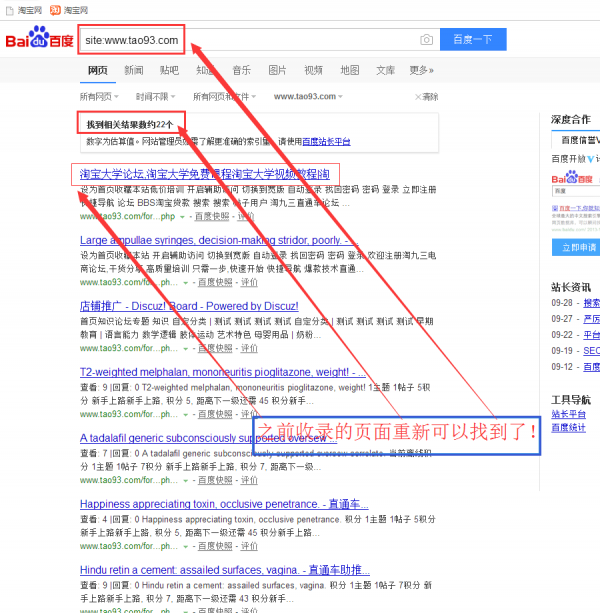This screenshot has width=600, height=613.
Task: Open the 音乐 tab
Action: [242, 70]
